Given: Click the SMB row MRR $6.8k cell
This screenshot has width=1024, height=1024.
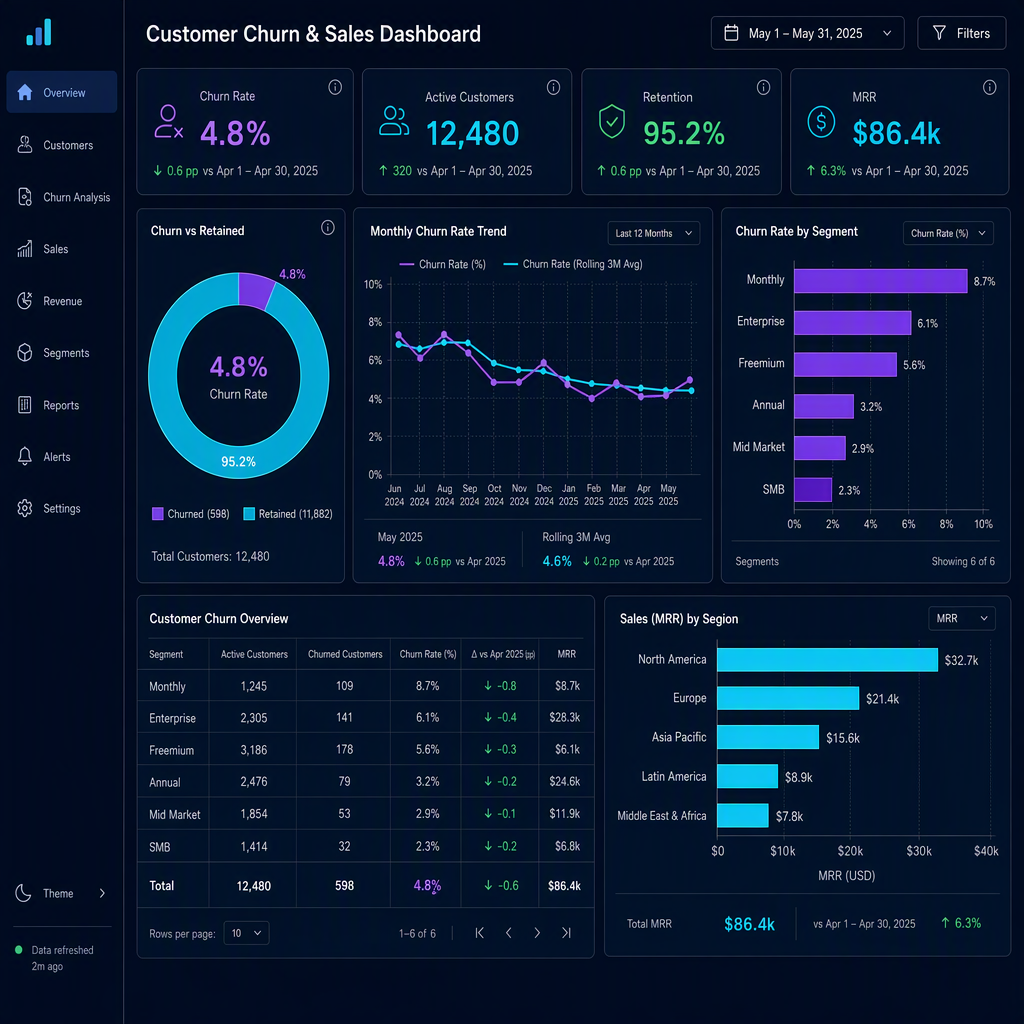Looking at the screenshot, I should [x=567, y=846].
